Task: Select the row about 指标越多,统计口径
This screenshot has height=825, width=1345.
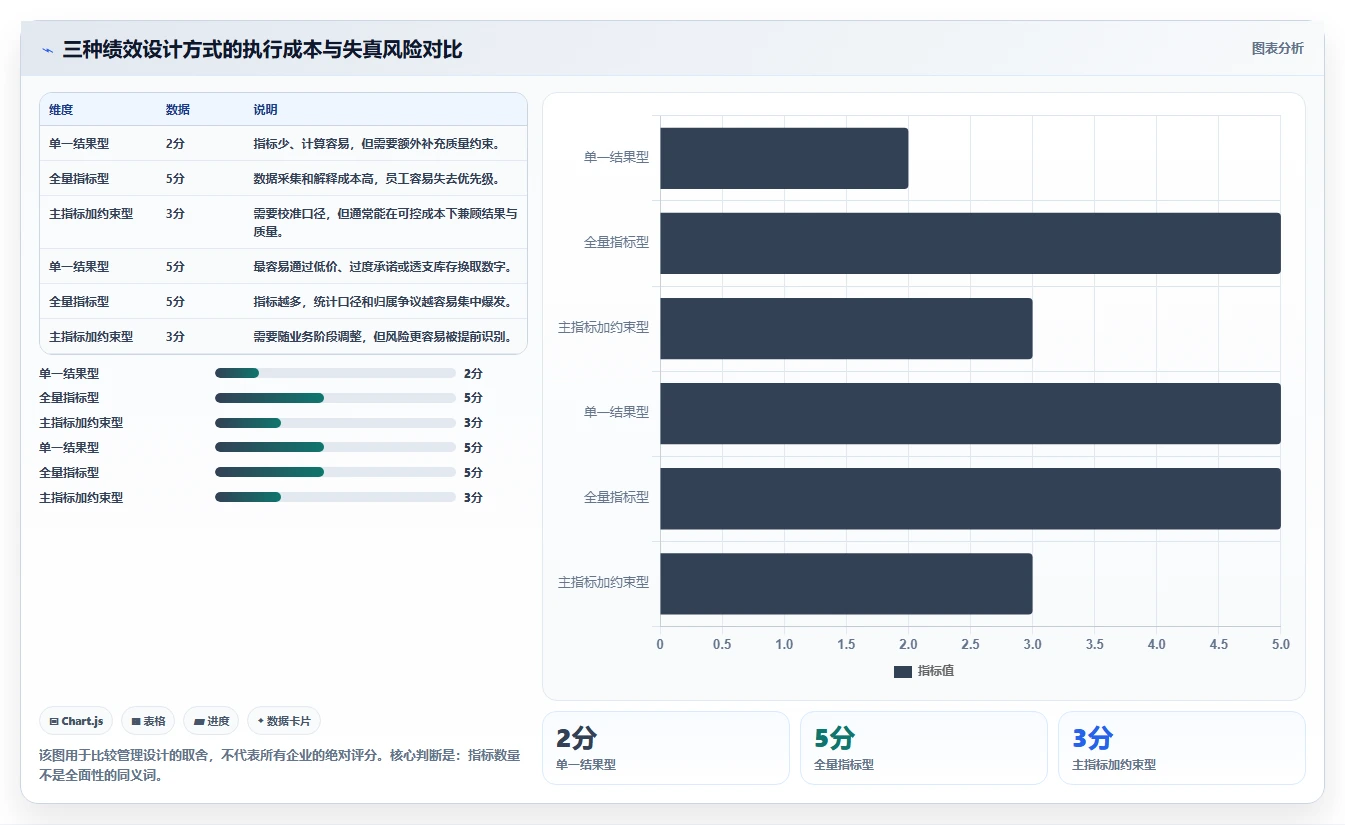Action: pyautogui.click(x=283, y=301)
